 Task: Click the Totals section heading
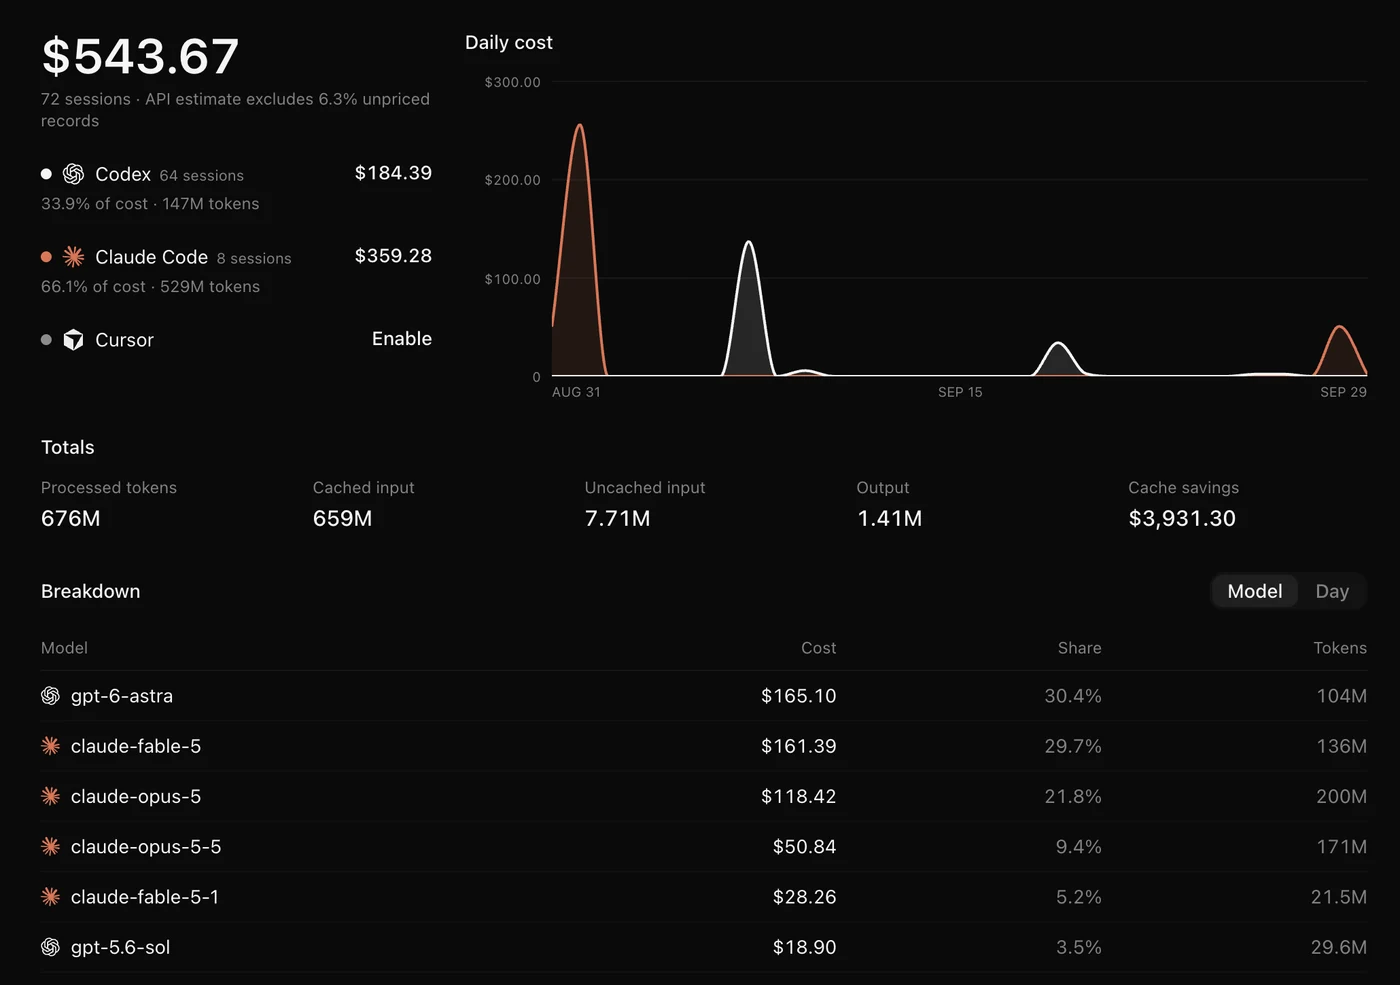[68, 447]
